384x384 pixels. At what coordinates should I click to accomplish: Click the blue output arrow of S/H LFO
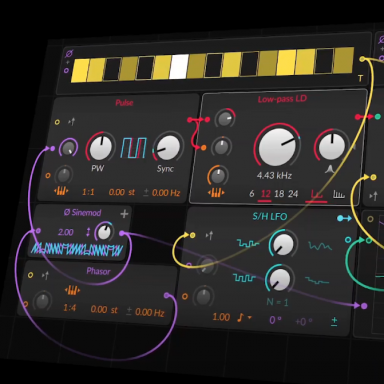click(x=344, y=218)
